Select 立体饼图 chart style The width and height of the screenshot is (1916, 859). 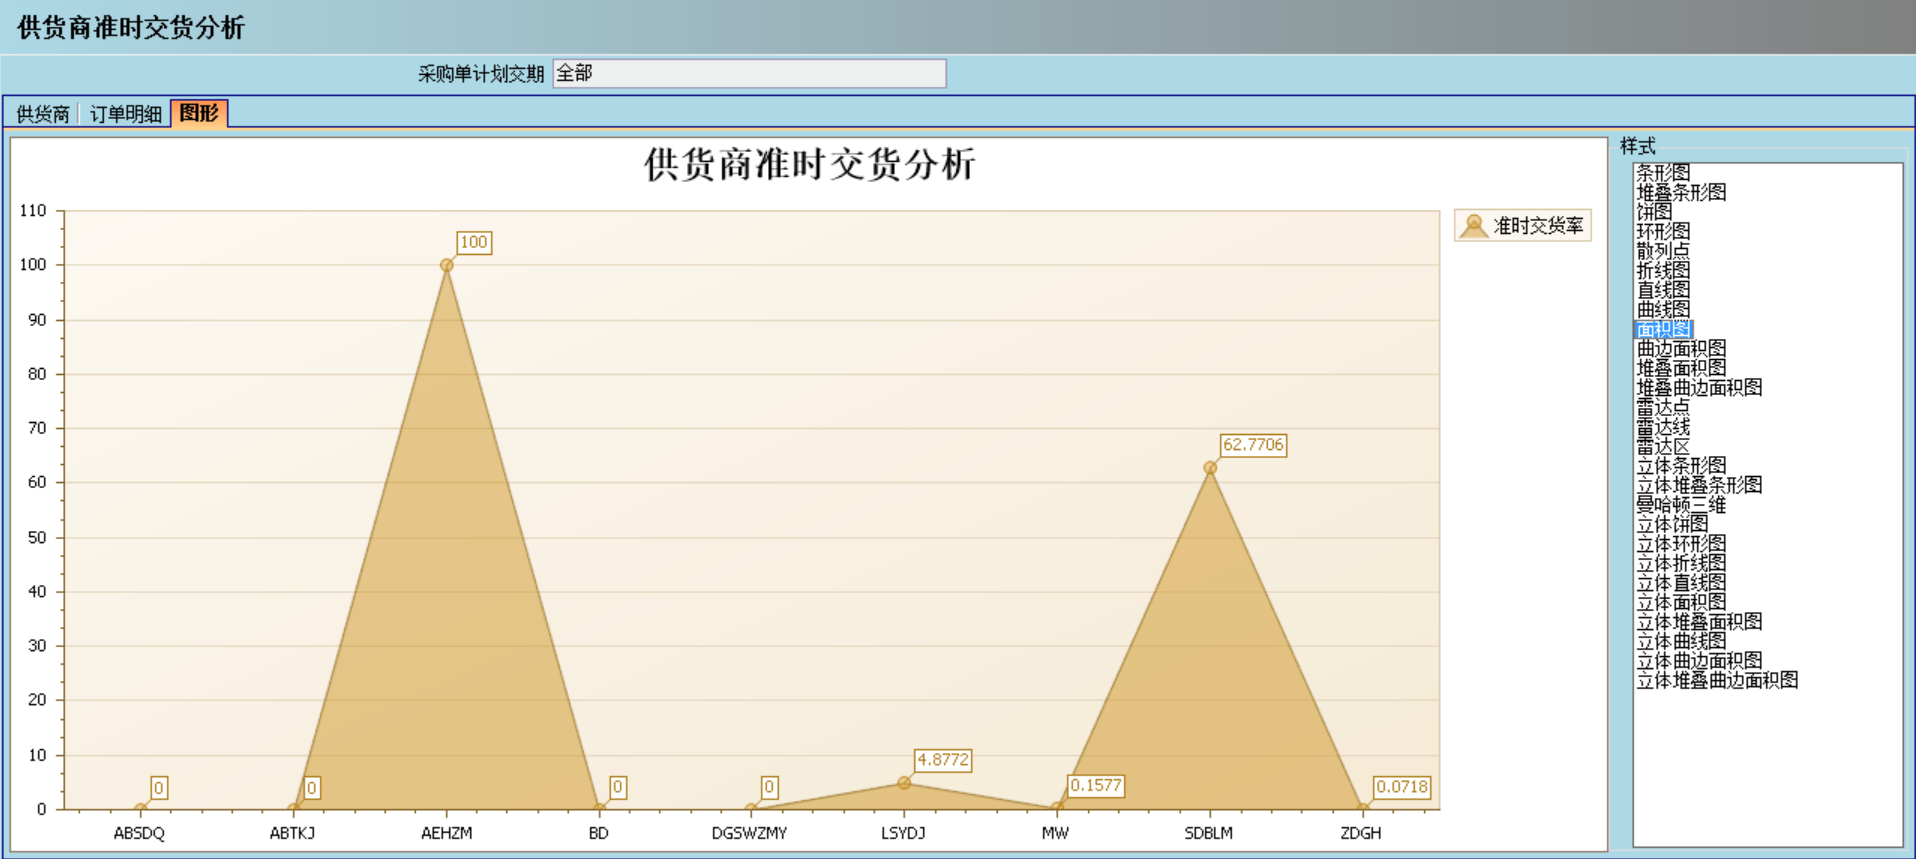pos(1672,524)
